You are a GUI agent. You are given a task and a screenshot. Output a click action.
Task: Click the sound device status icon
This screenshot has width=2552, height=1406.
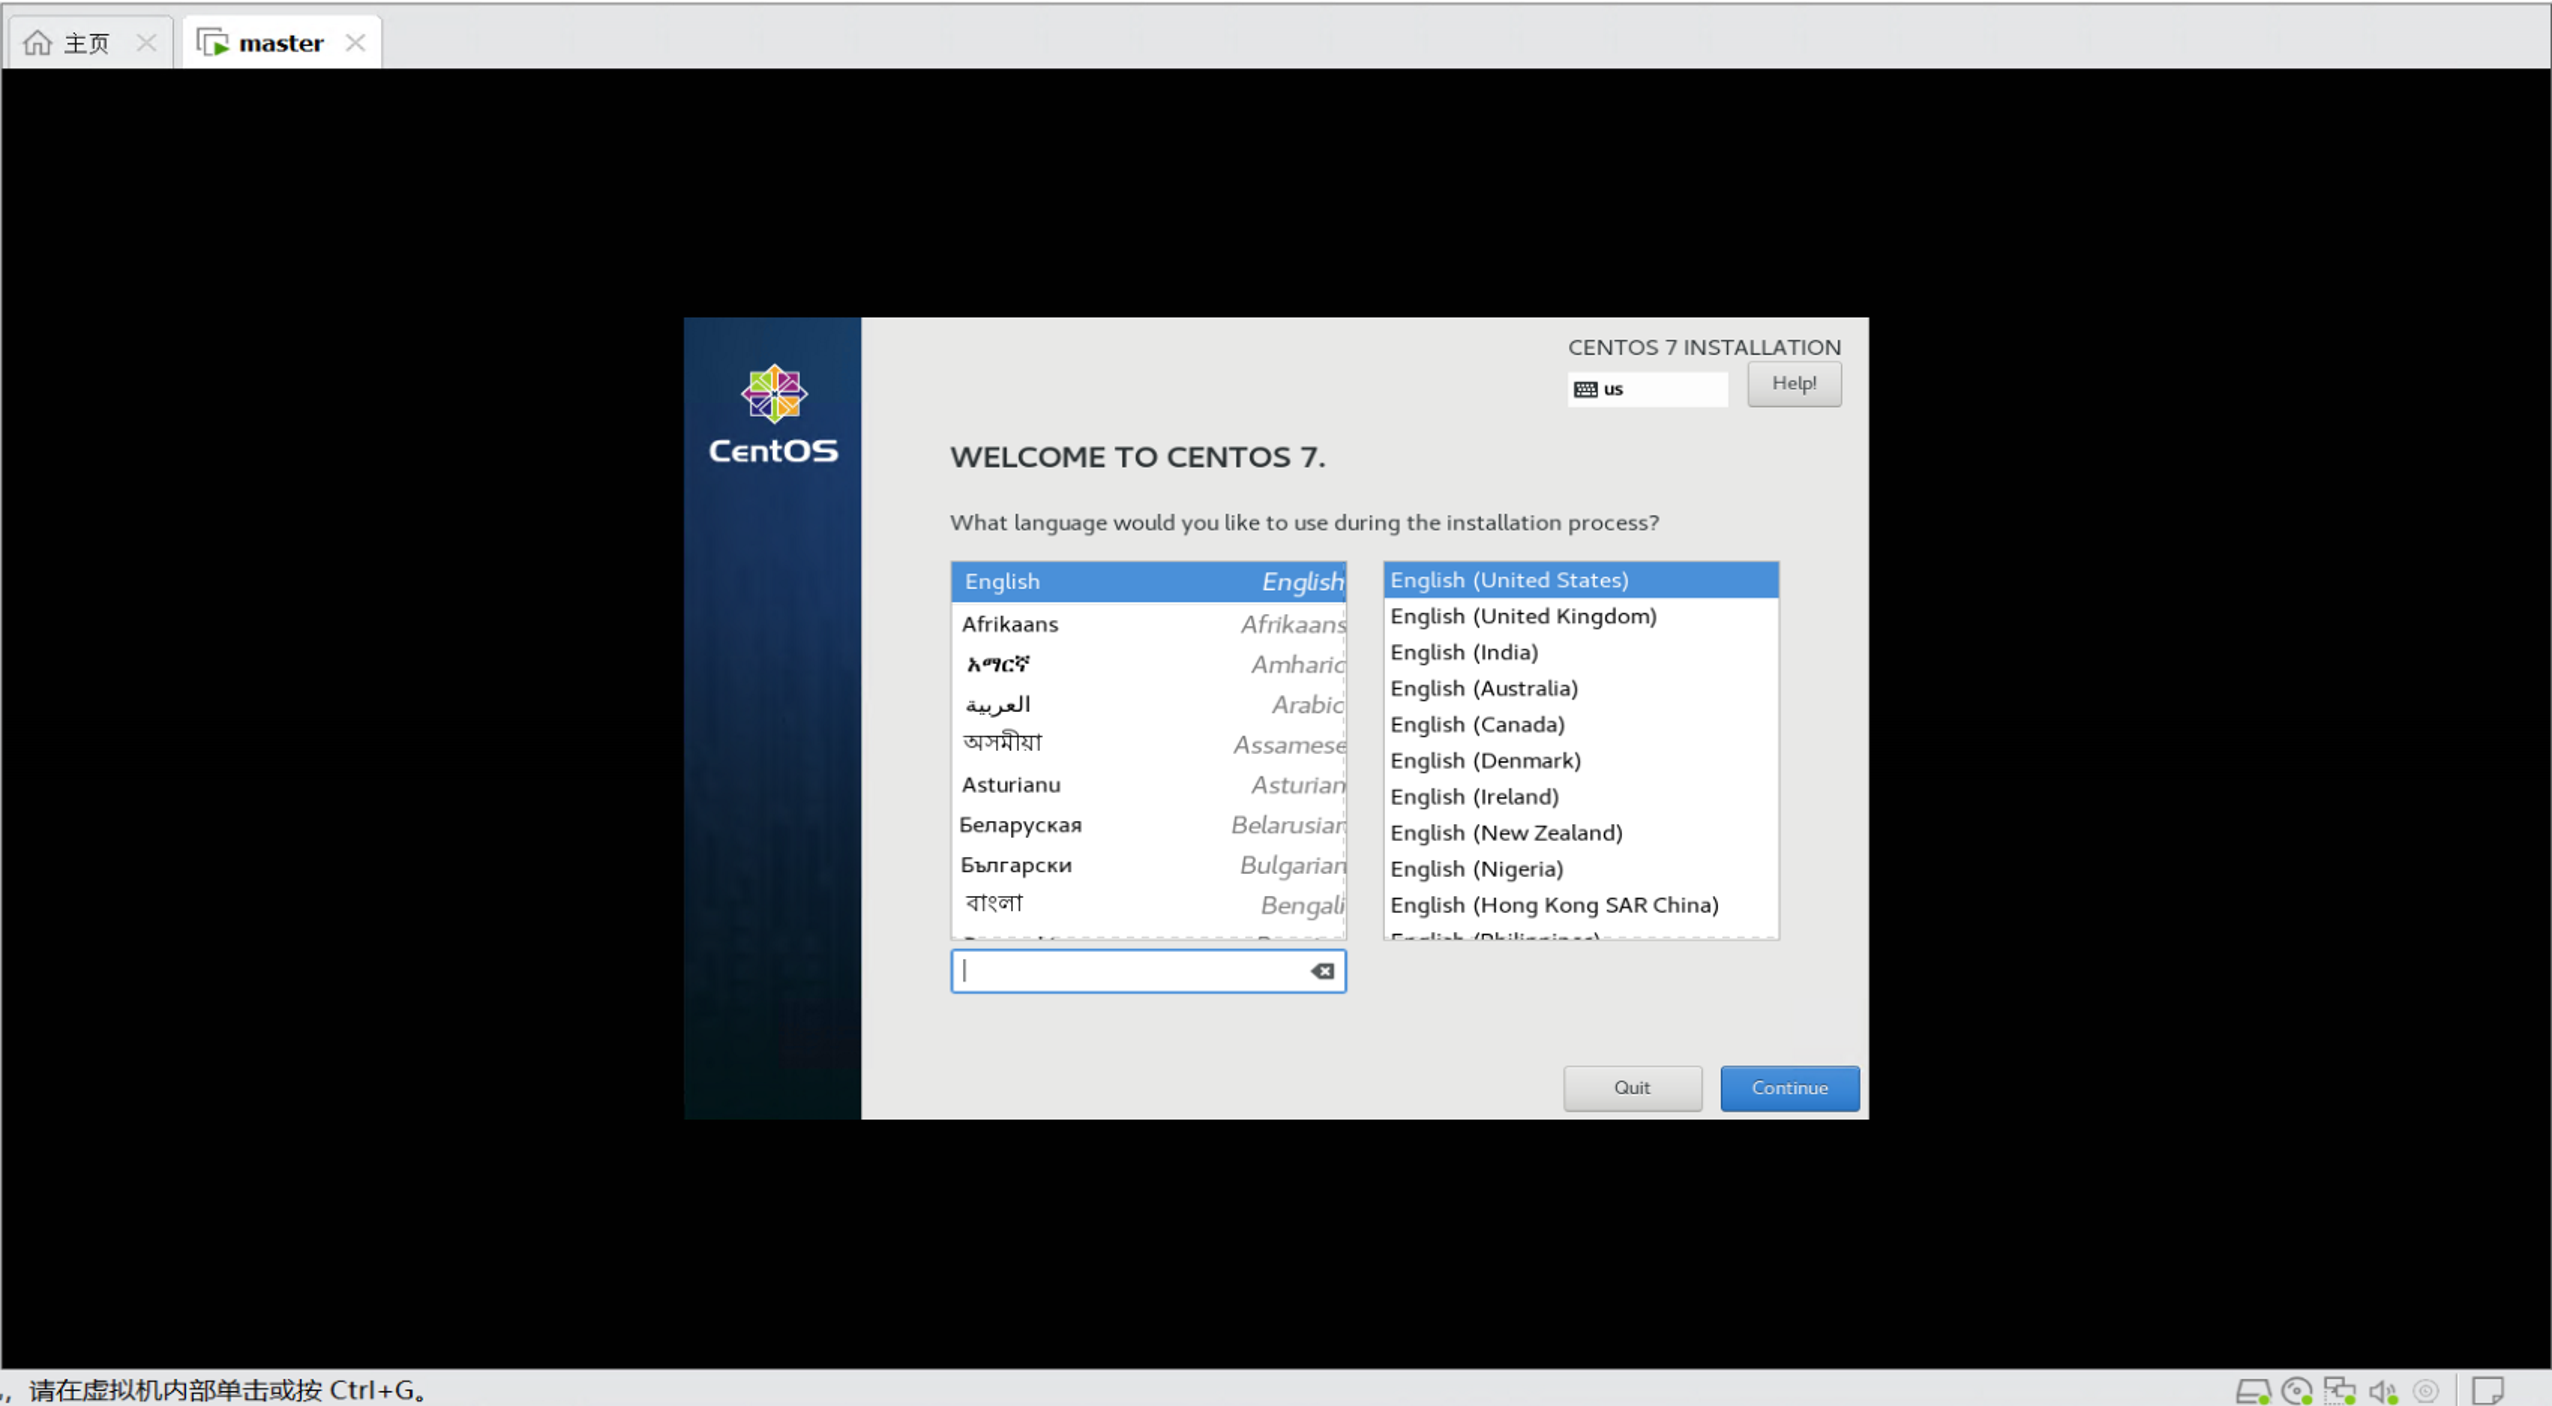tap(2381, 1390)
